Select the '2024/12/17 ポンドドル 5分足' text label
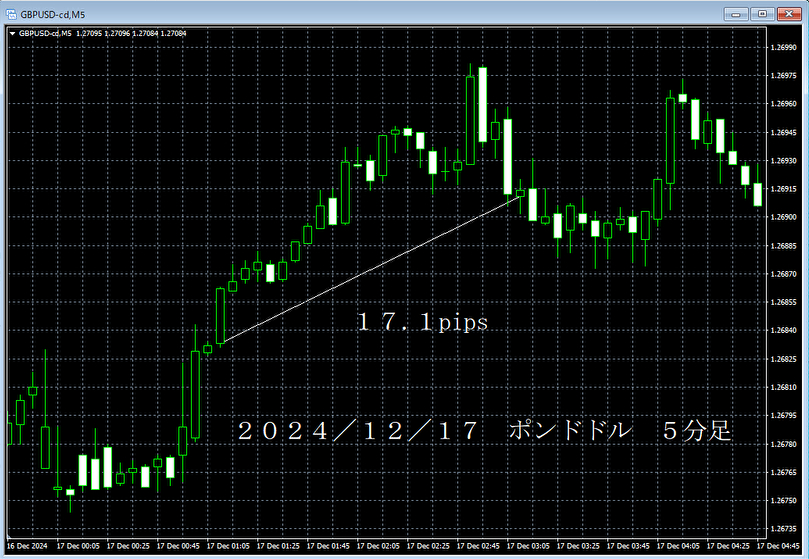 tap(484, 430)
